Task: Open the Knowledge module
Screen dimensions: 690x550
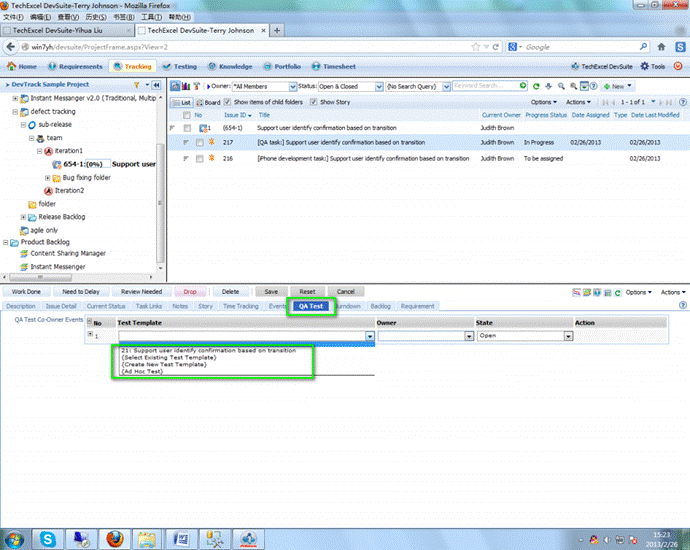Action: pyautogui.click(x=230, y=66)
